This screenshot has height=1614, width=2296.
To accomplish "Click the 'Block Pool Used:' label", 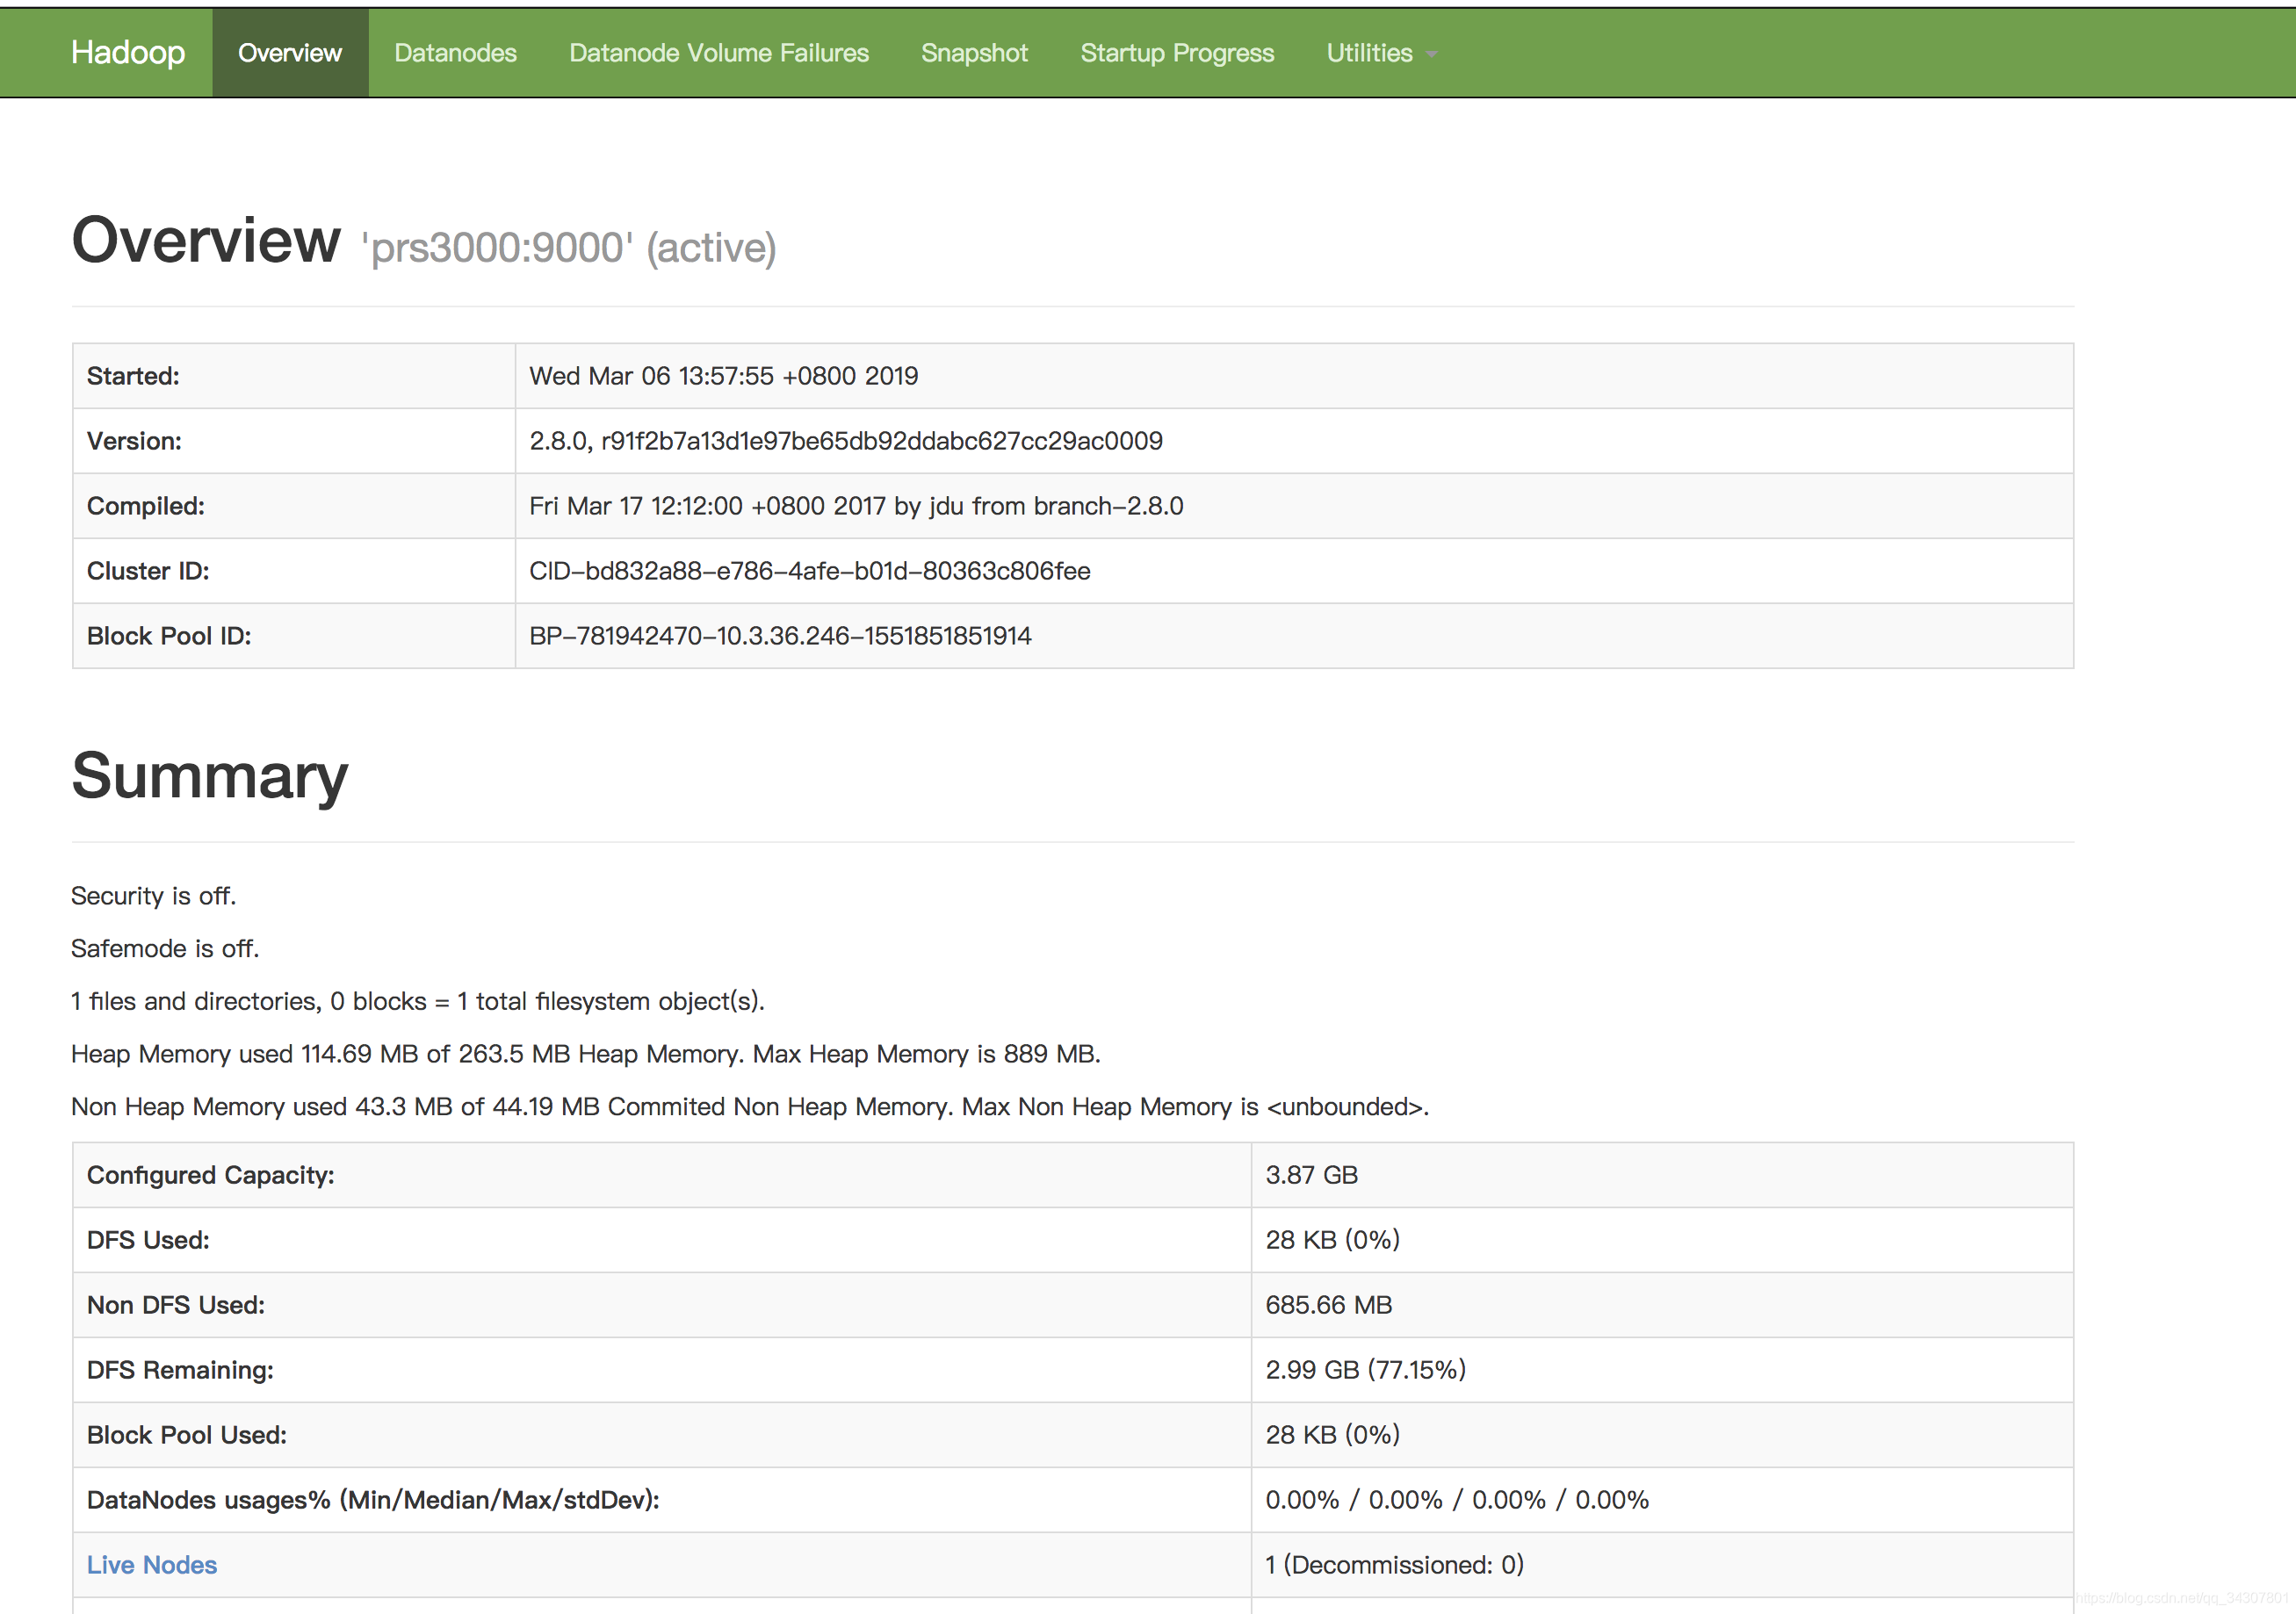I will tap(187, 1435).
